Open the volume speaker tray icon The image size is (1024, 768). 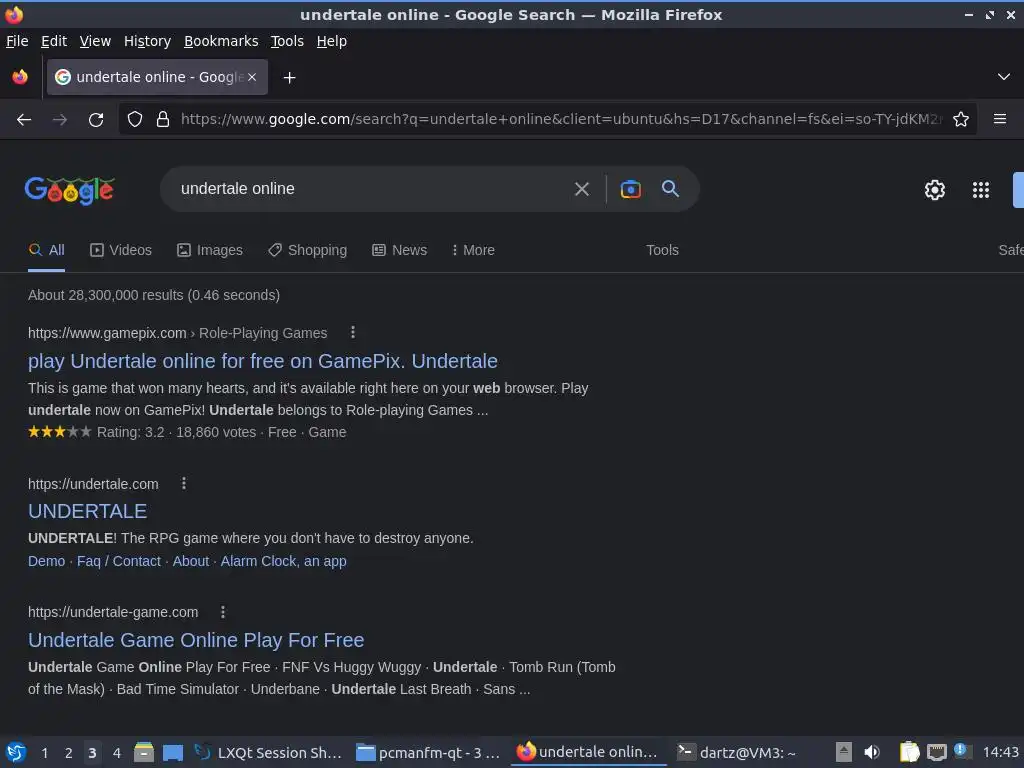872,752
